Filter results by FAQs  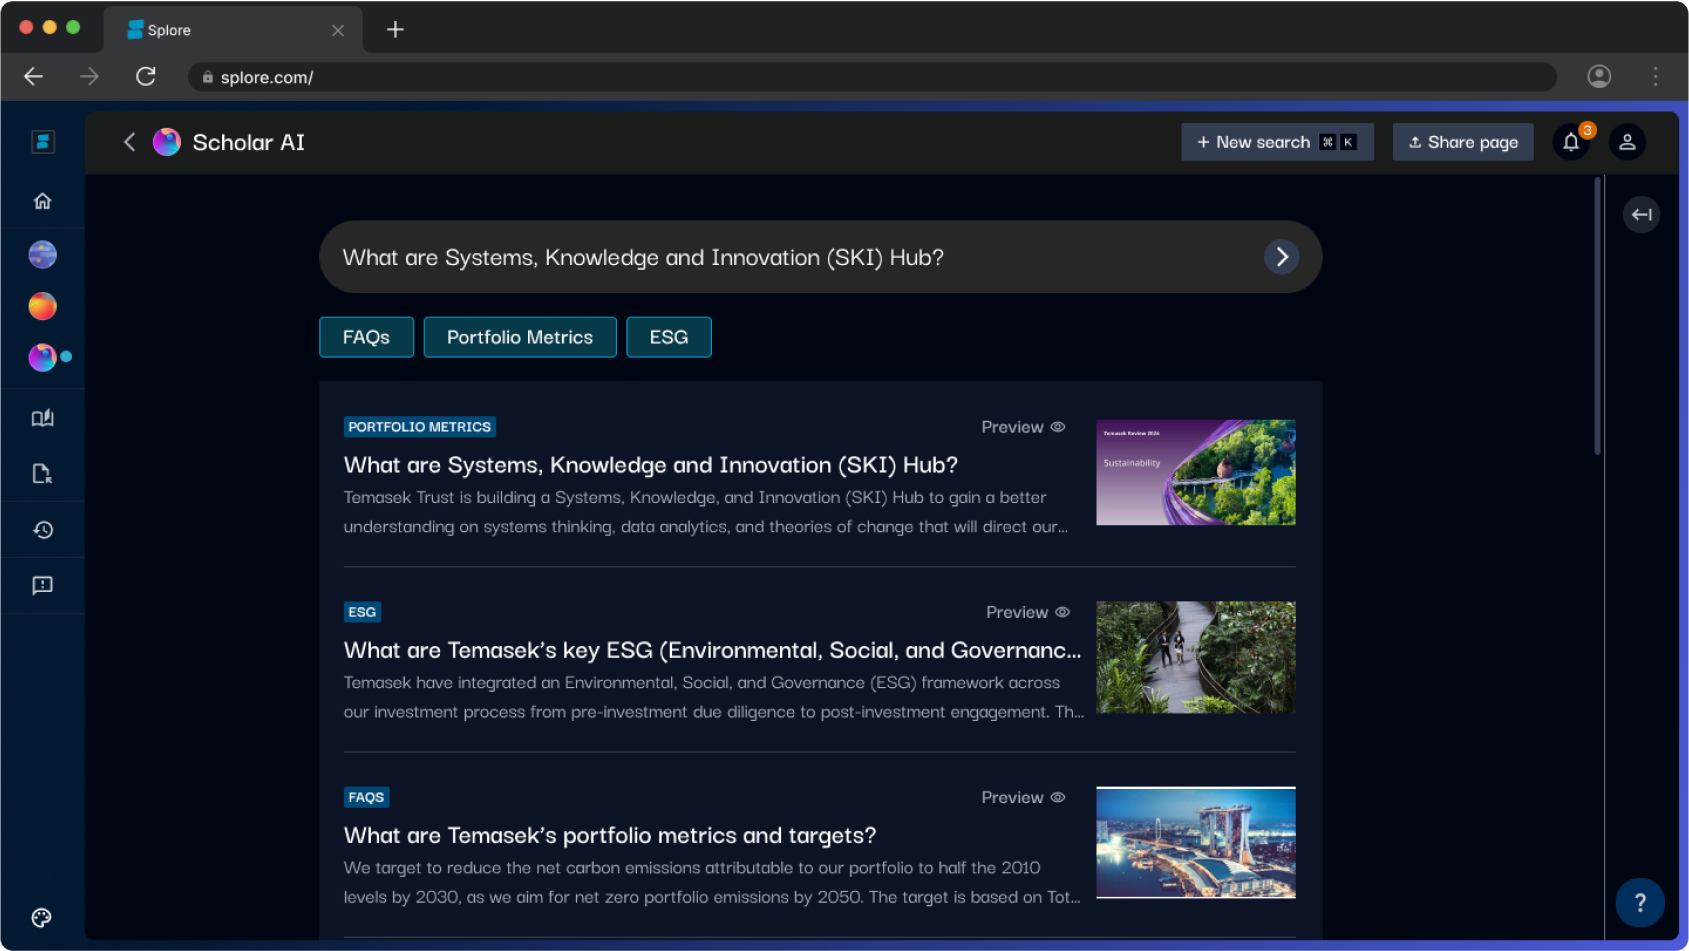pos(366,337)
